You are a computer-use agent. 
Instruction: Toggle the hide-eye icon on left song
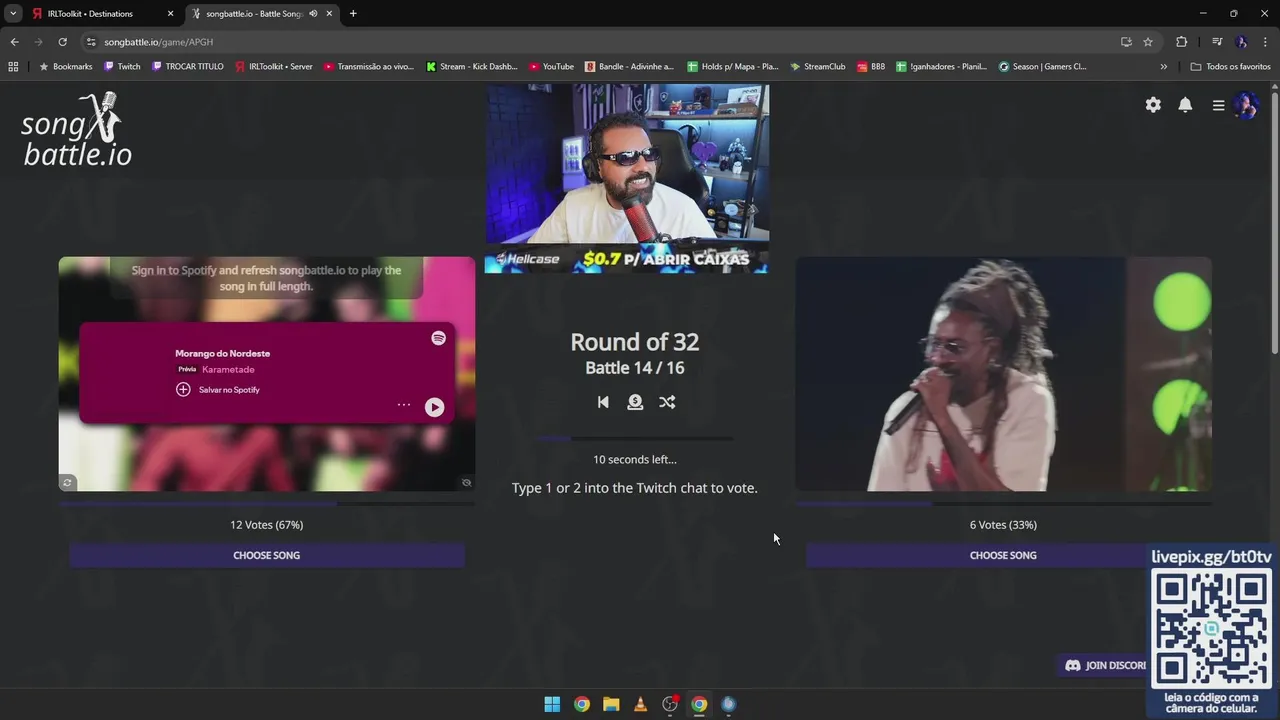coord(466,483)
